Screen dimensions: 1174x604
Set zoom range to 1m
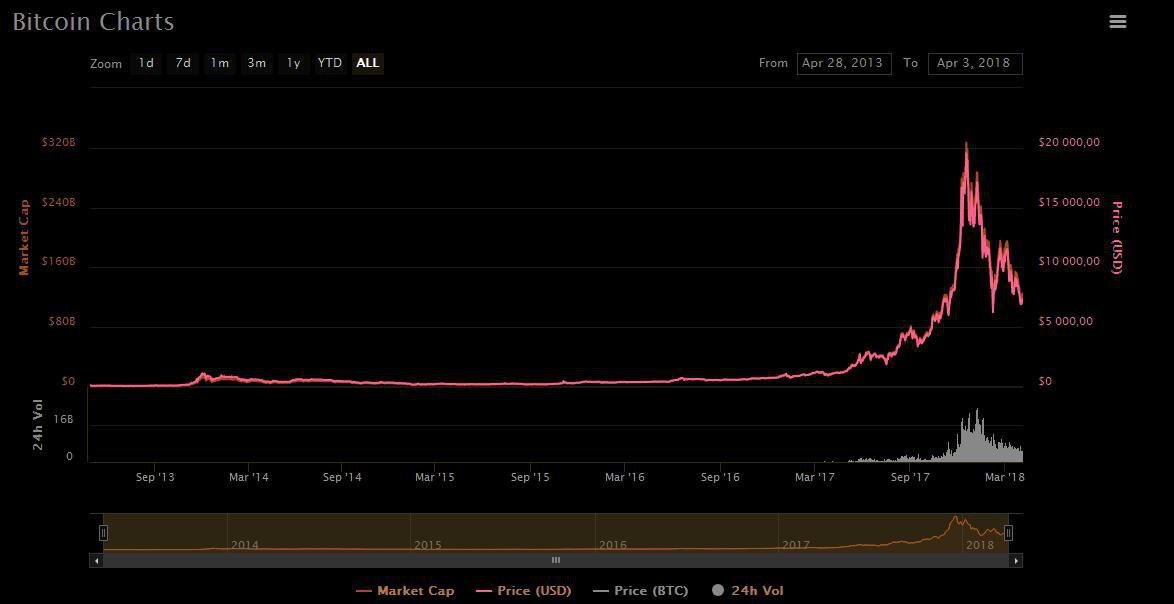pyautogui.click(x=219, y=64)
